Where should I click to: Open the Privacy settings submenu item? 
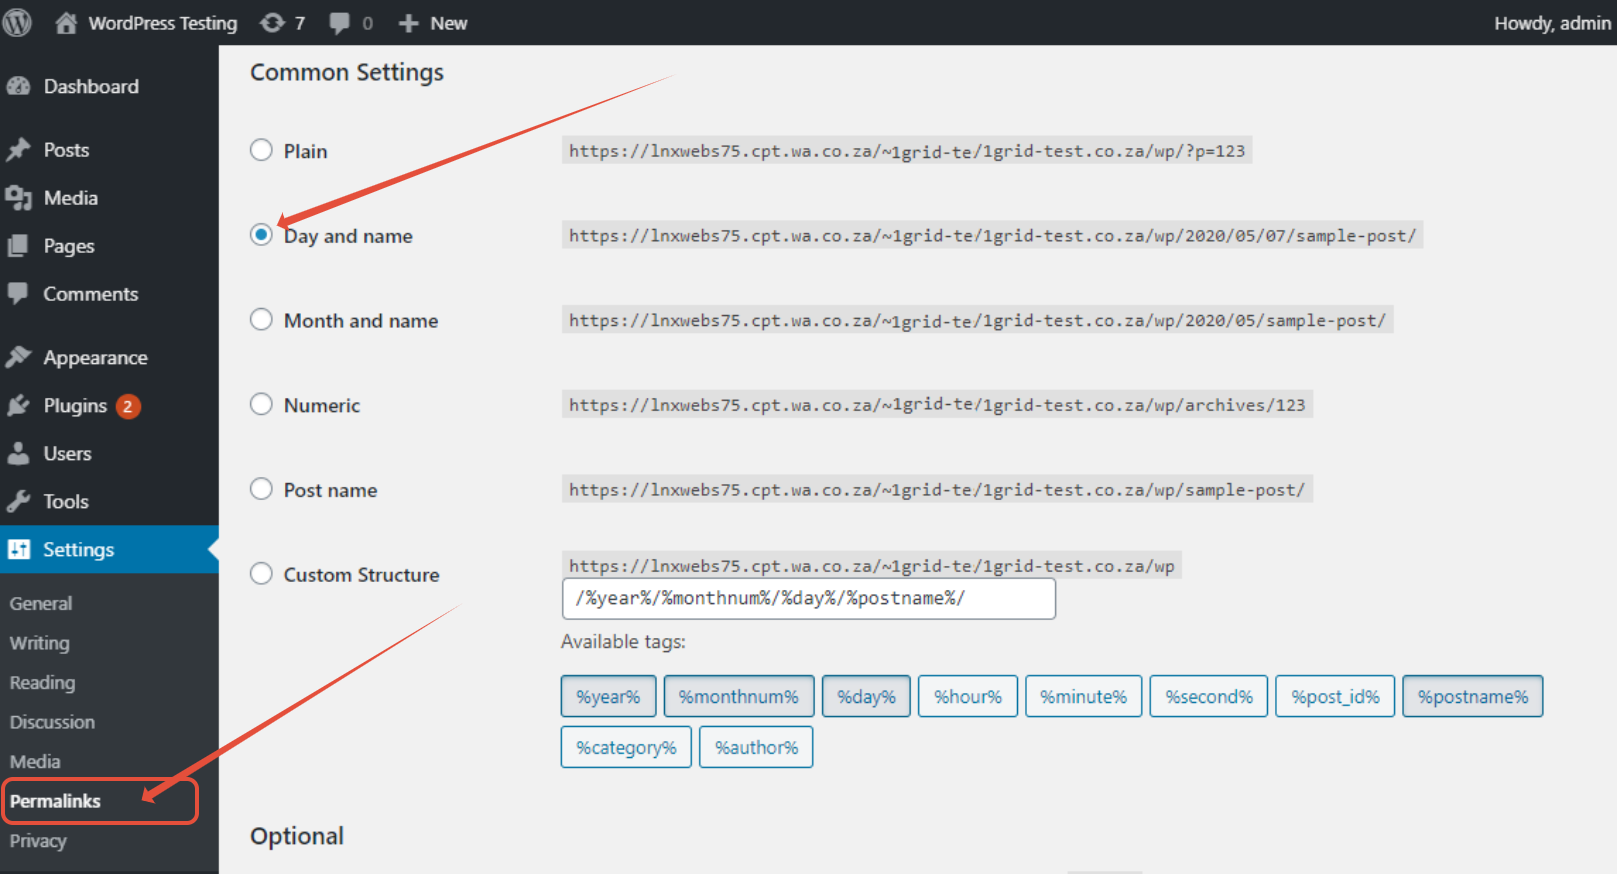click(x=38, y=840)
